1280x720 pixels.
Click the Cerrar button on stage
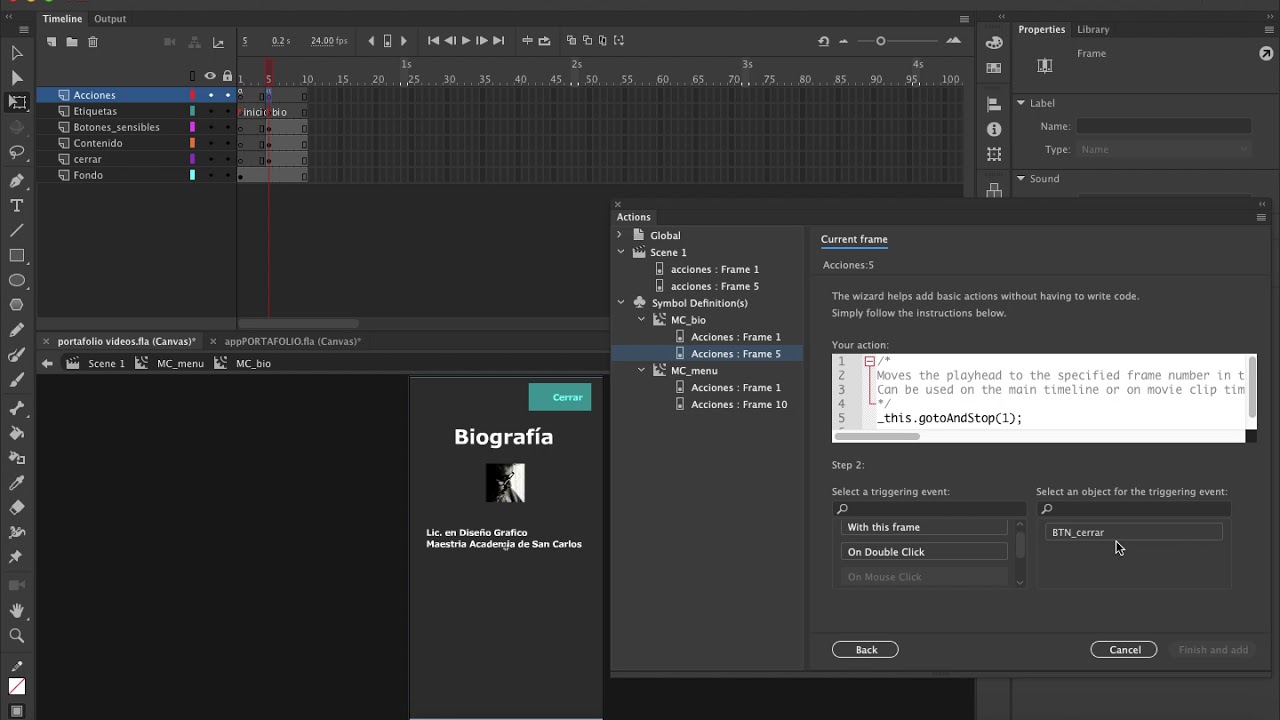pos(560,397)
